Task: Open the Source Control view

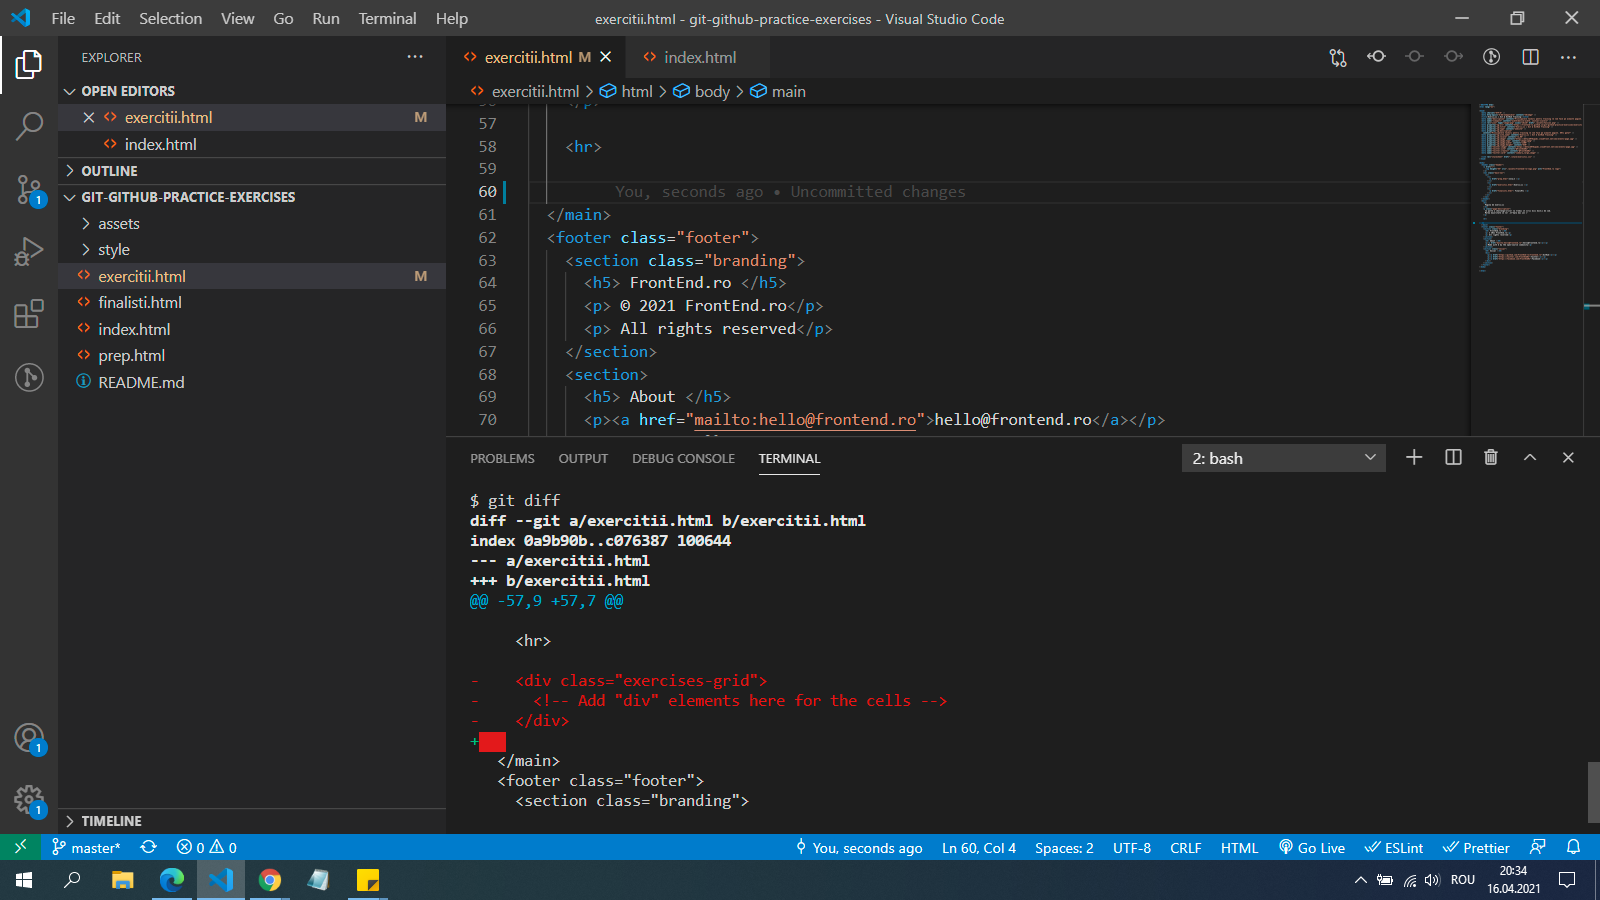Action: (28, 189)
